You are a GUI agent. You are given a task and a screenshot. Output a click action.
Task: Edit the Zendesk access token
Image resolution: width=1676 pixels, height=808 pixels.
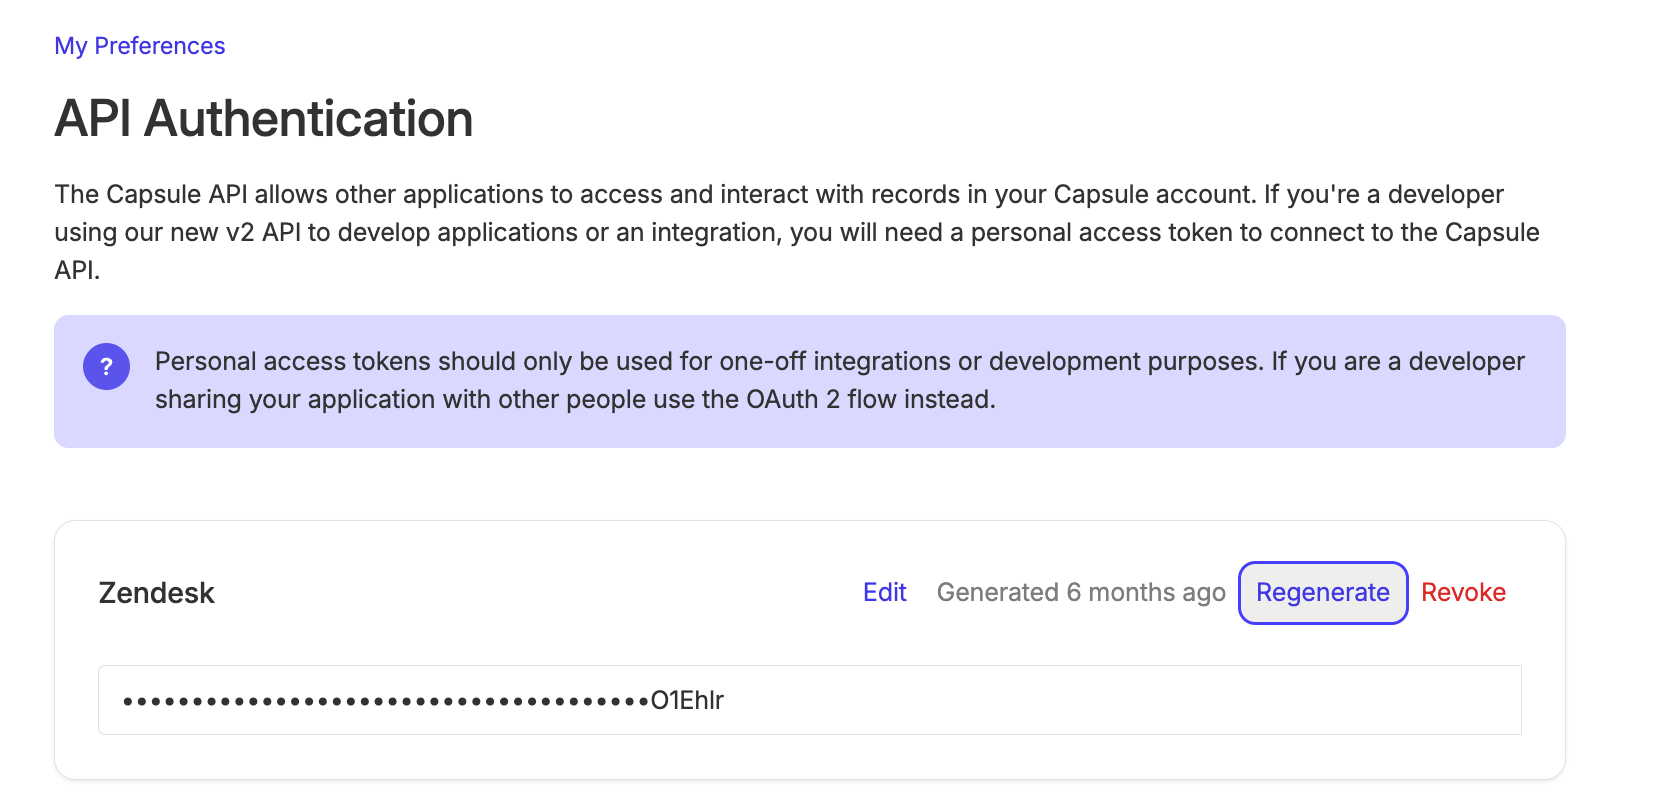click(x=885, y=593)
